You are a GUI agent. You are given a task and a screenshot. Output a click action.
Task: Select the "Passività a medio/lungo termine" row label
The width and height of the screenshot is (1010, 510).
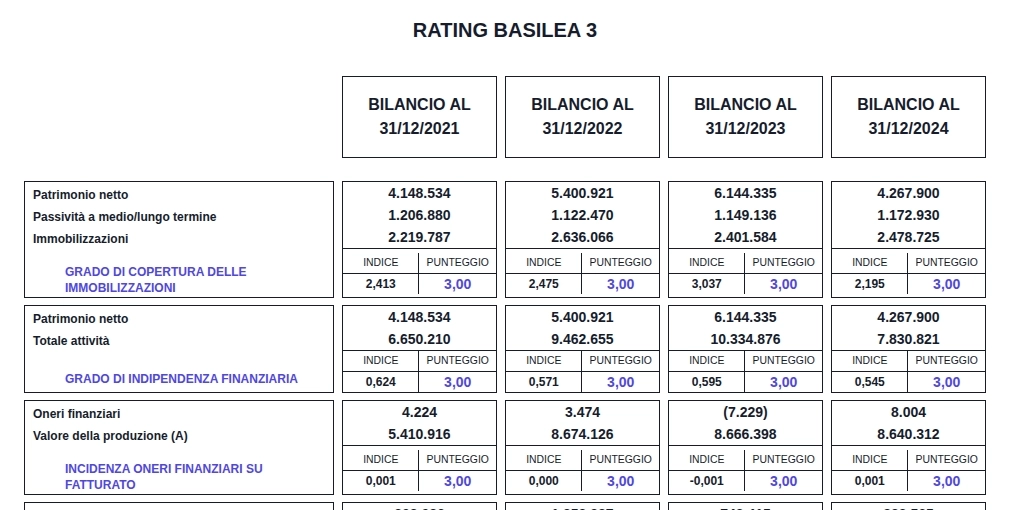click(124, 217)
